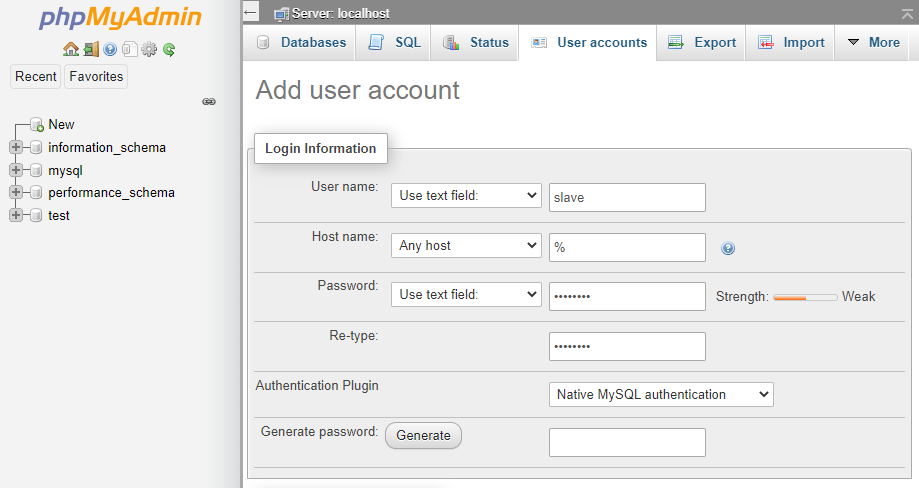919x488 pixels.
Task: Switch to the SQL tab
Action: coord(393,42)
